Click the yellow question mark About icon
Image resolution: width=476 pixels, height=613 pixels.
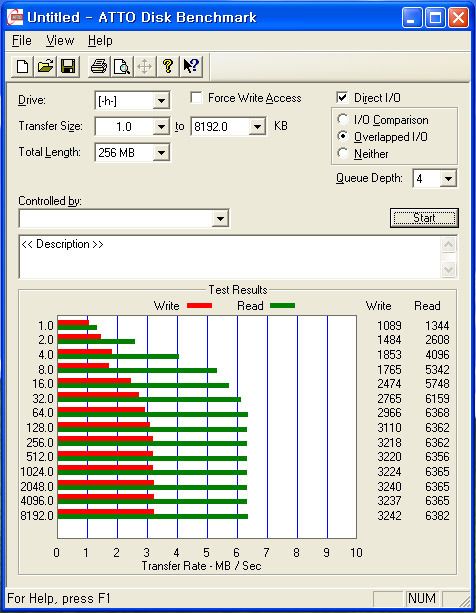pos(168,66)
